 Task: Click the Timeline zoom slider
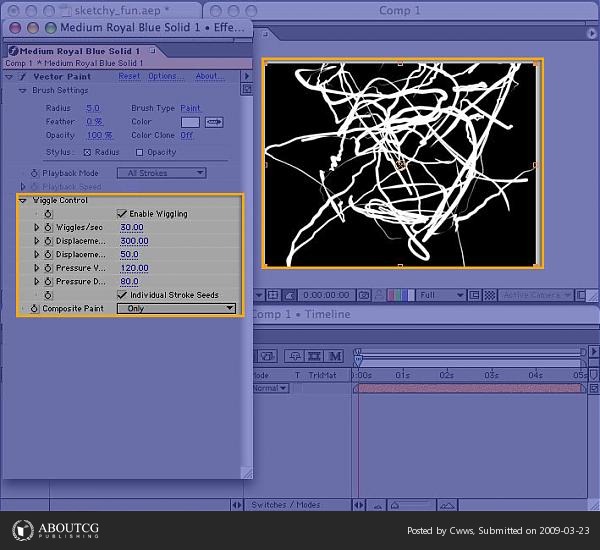(x=412, y=506)
